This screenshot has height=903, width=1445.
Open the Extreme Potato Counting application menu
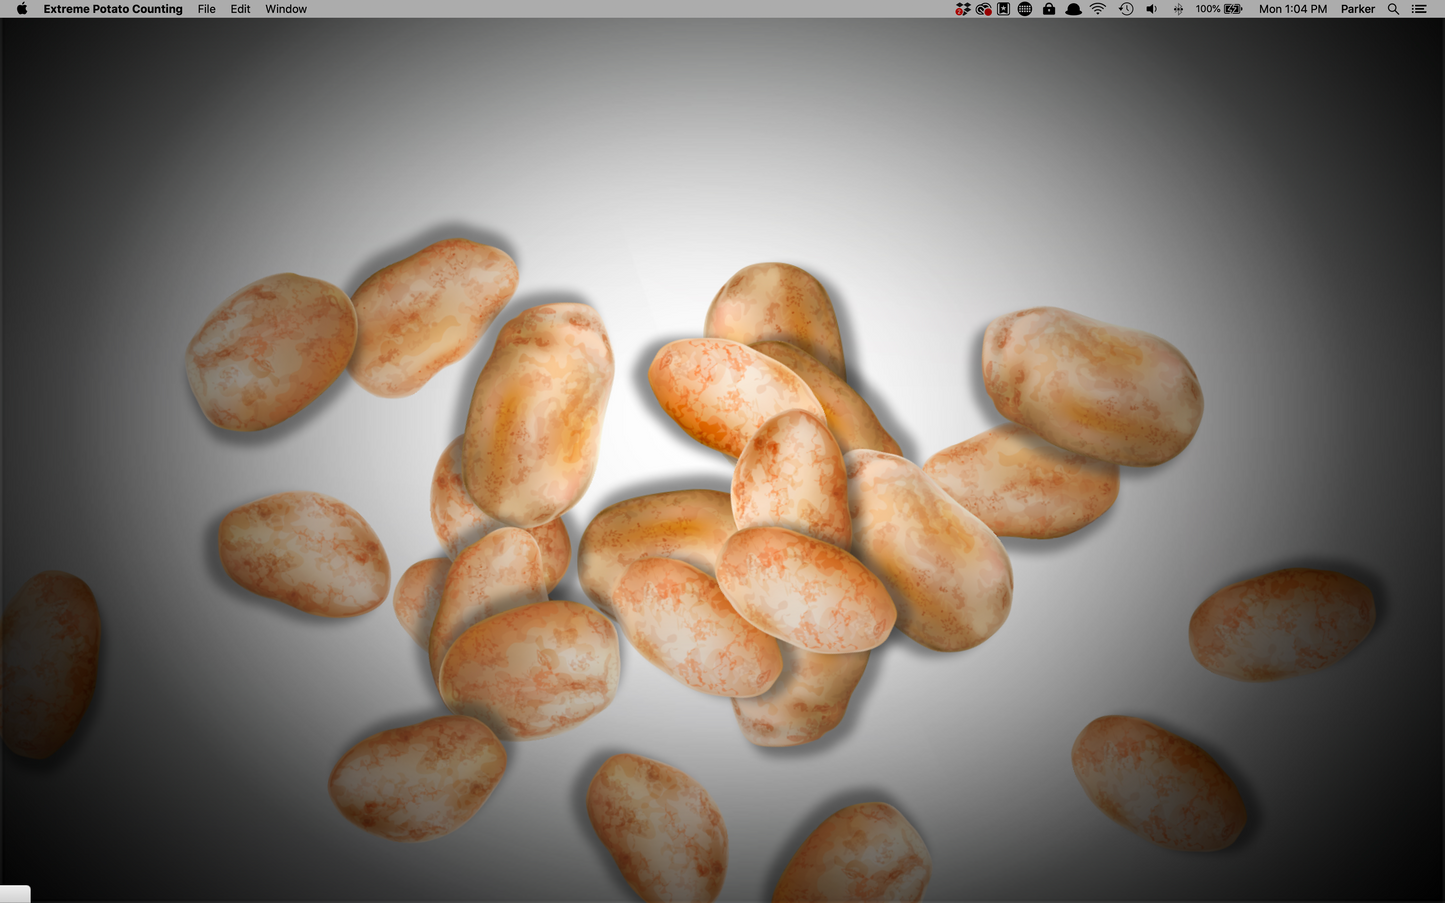tap(112, 9)
